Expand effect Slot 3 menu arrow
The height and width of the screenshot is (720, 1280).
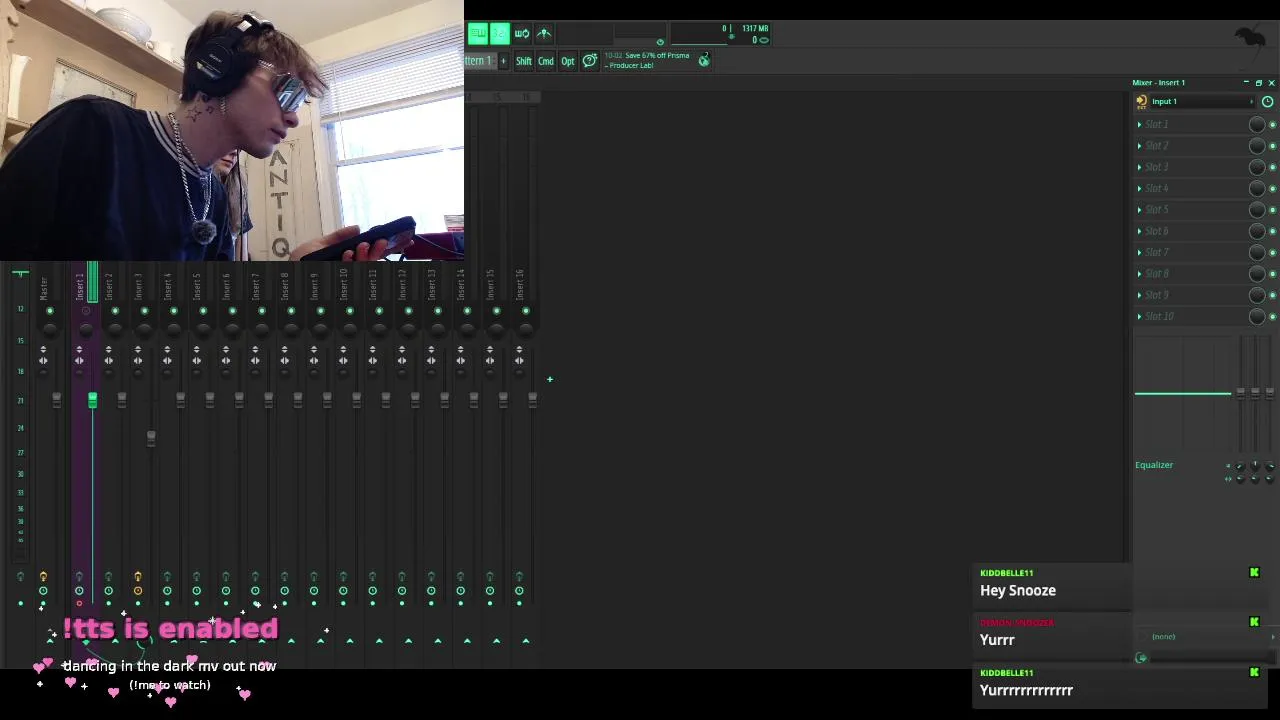[x=1139, y=167]
